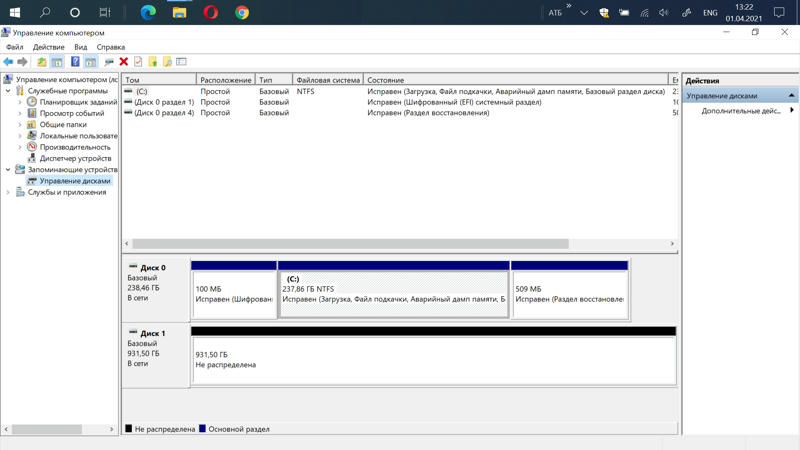Collapse Управление дисками actions section arrow
This screenshot has height=450, width=800.
point(791,95)
